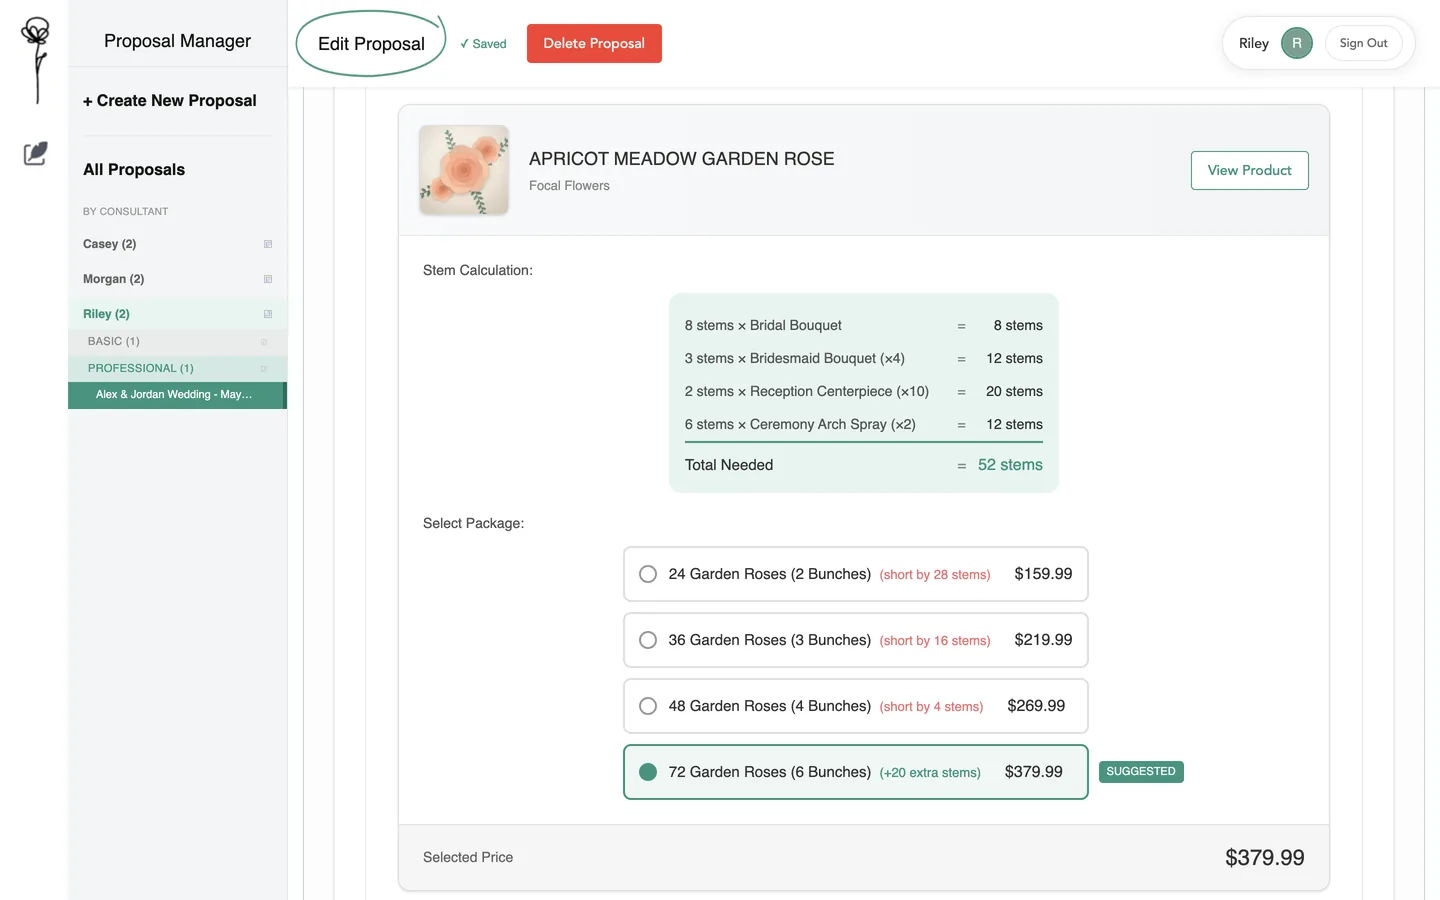Click the small icon beside Casey (2)

coord(268,244)
